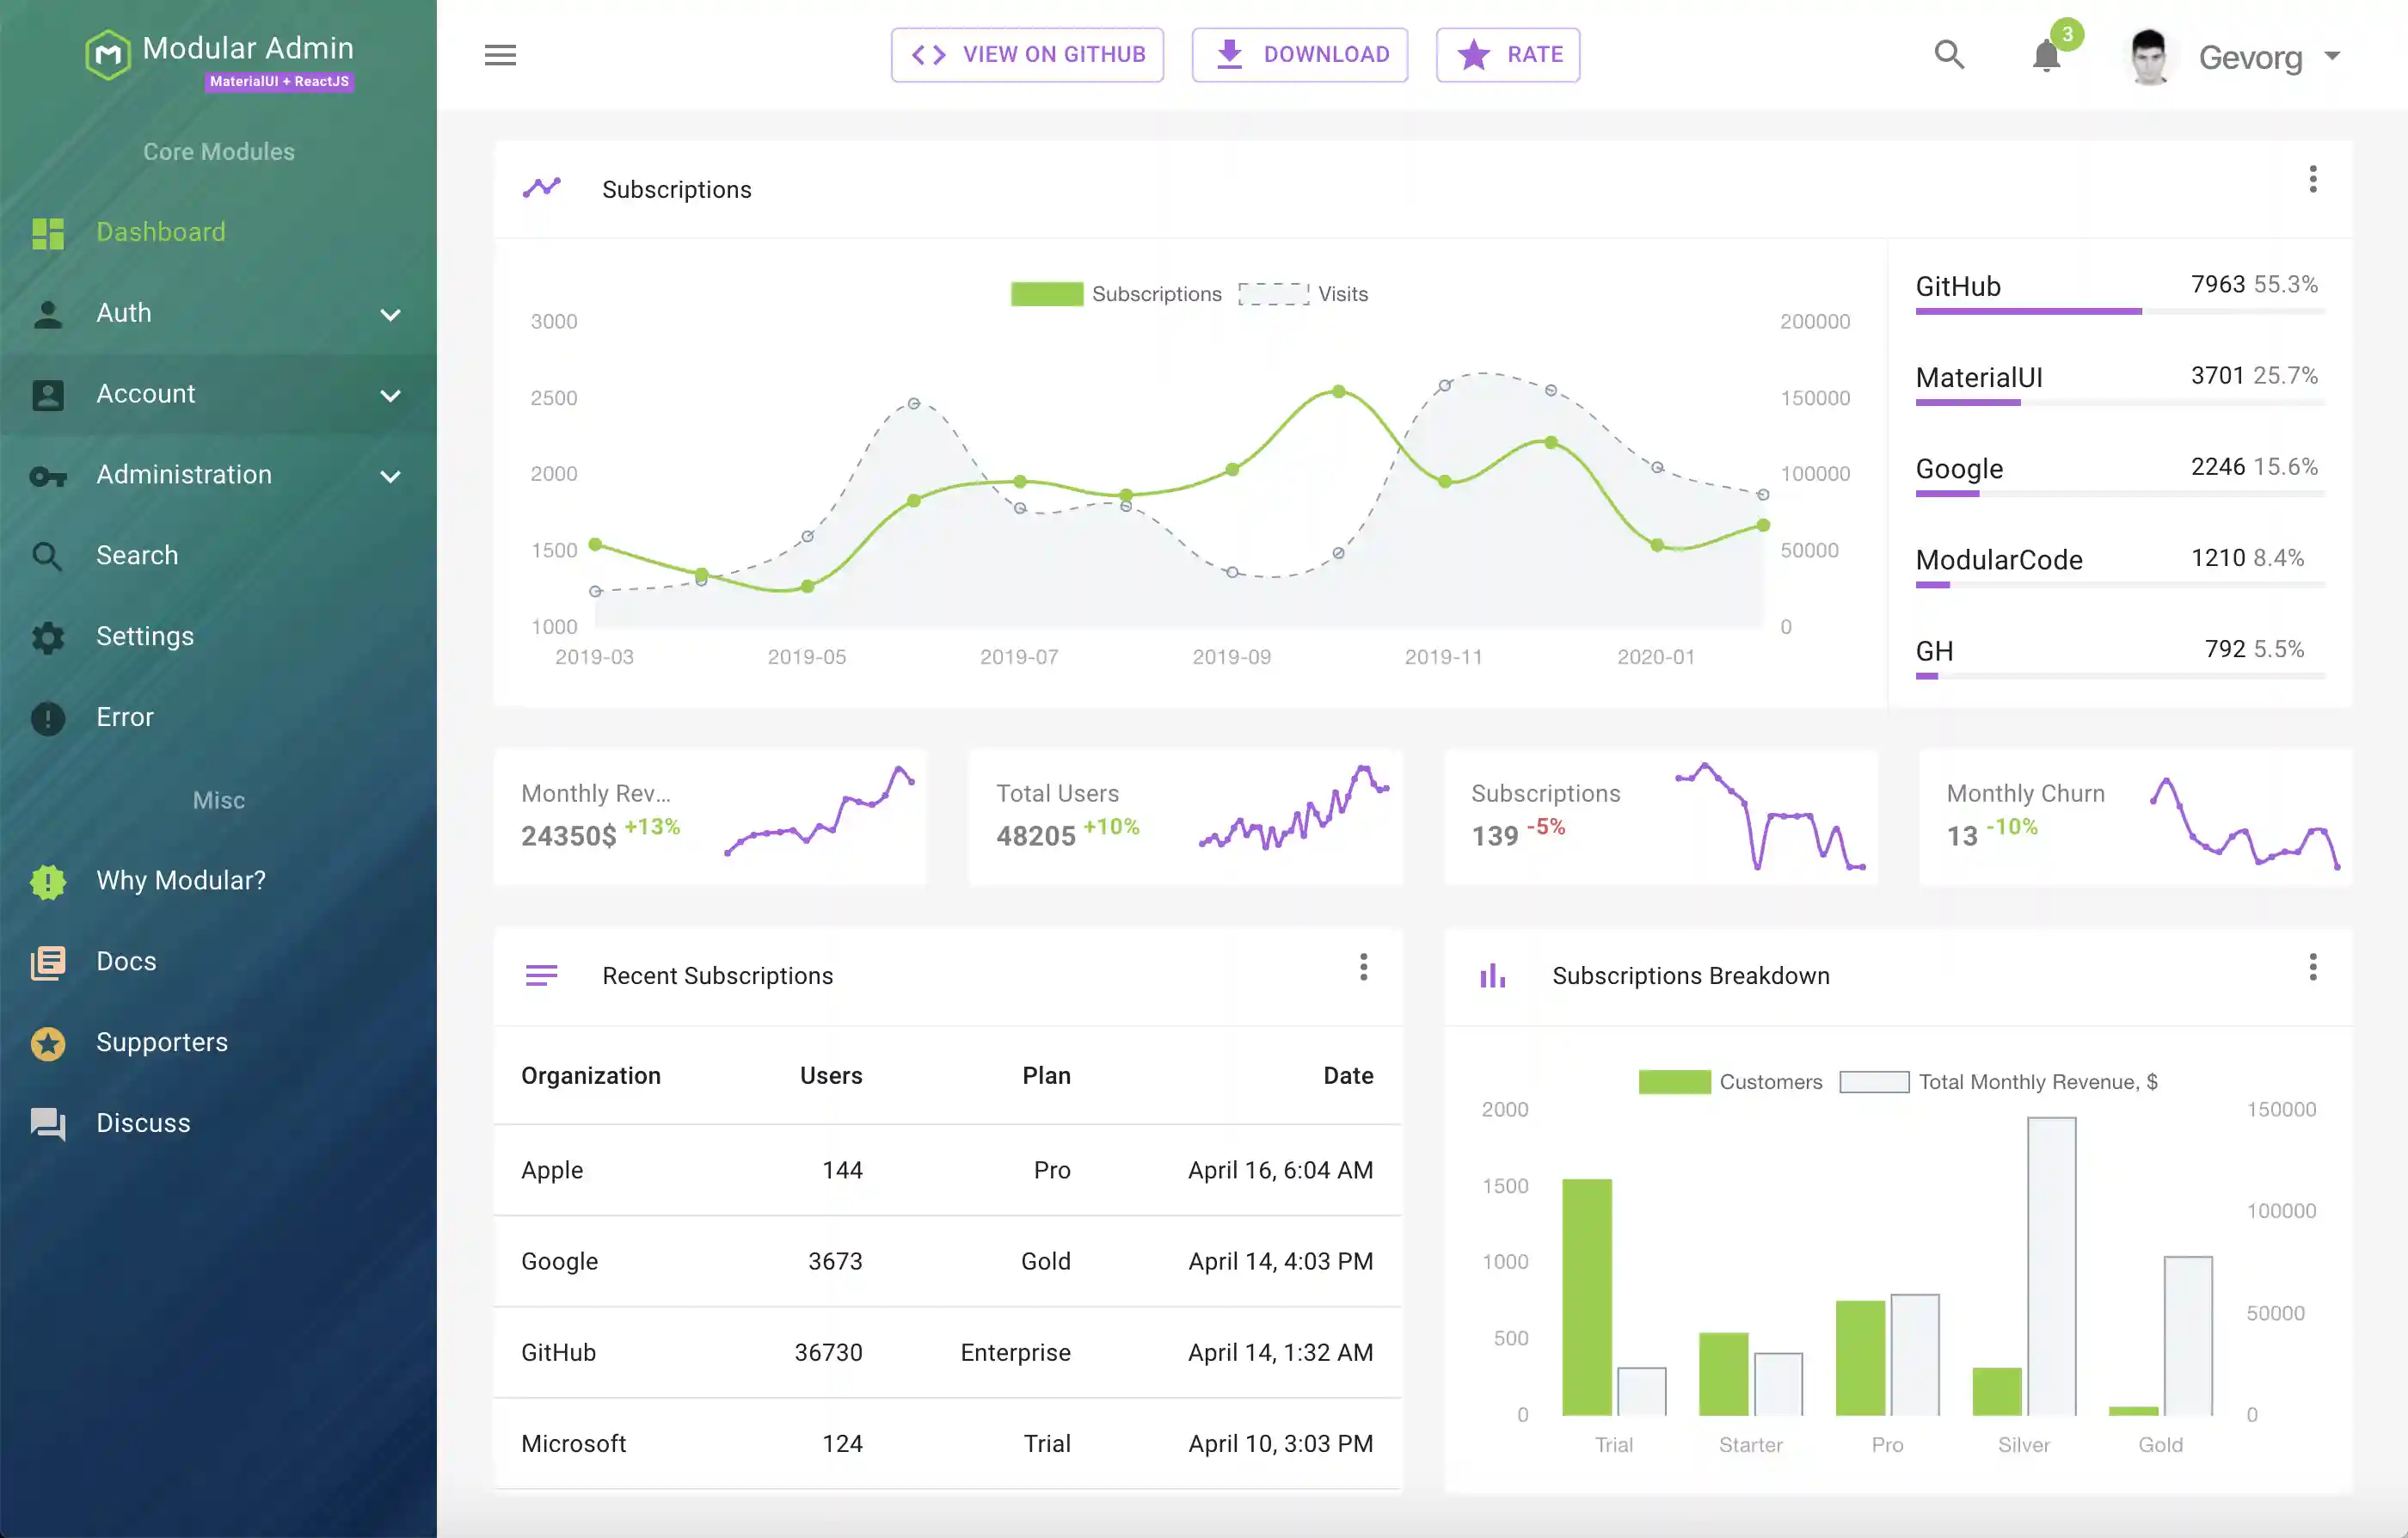The image size is (2408, 1538).
Task: Open the Subscriptions card three-dot menu
Action: (x=2312, y=180)
